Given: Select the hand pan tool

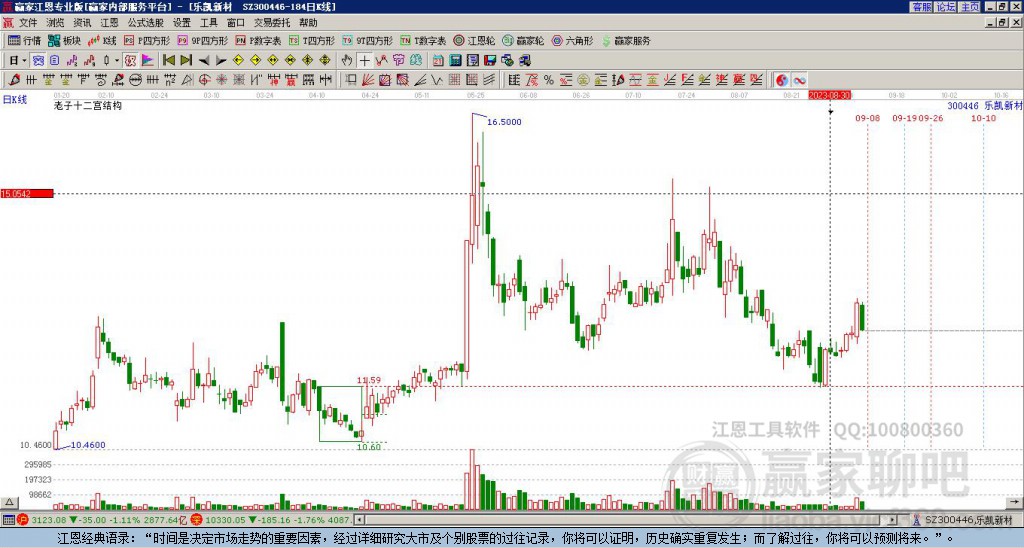Looking at the screenshot, I should coord(347,60).
